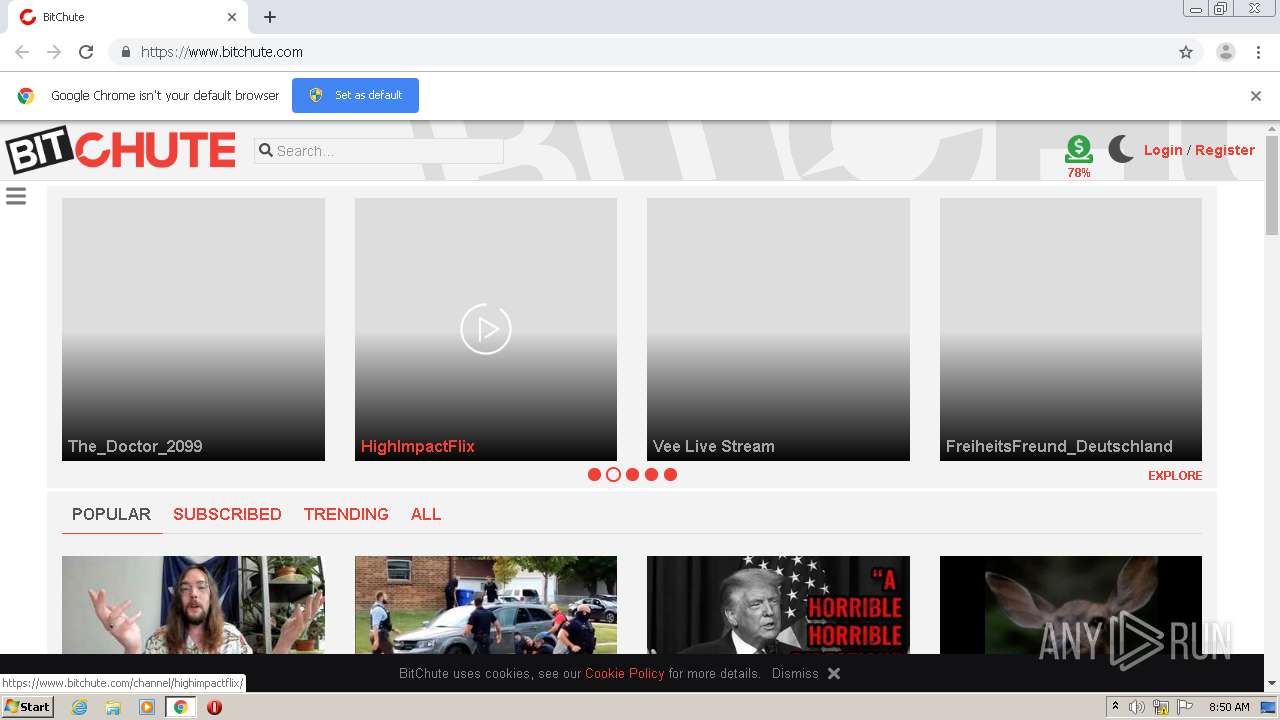Screen dimensions: 1280x720
Task: Click the BitChute logo
Action: pyautogui.click(x=121, y=150)
